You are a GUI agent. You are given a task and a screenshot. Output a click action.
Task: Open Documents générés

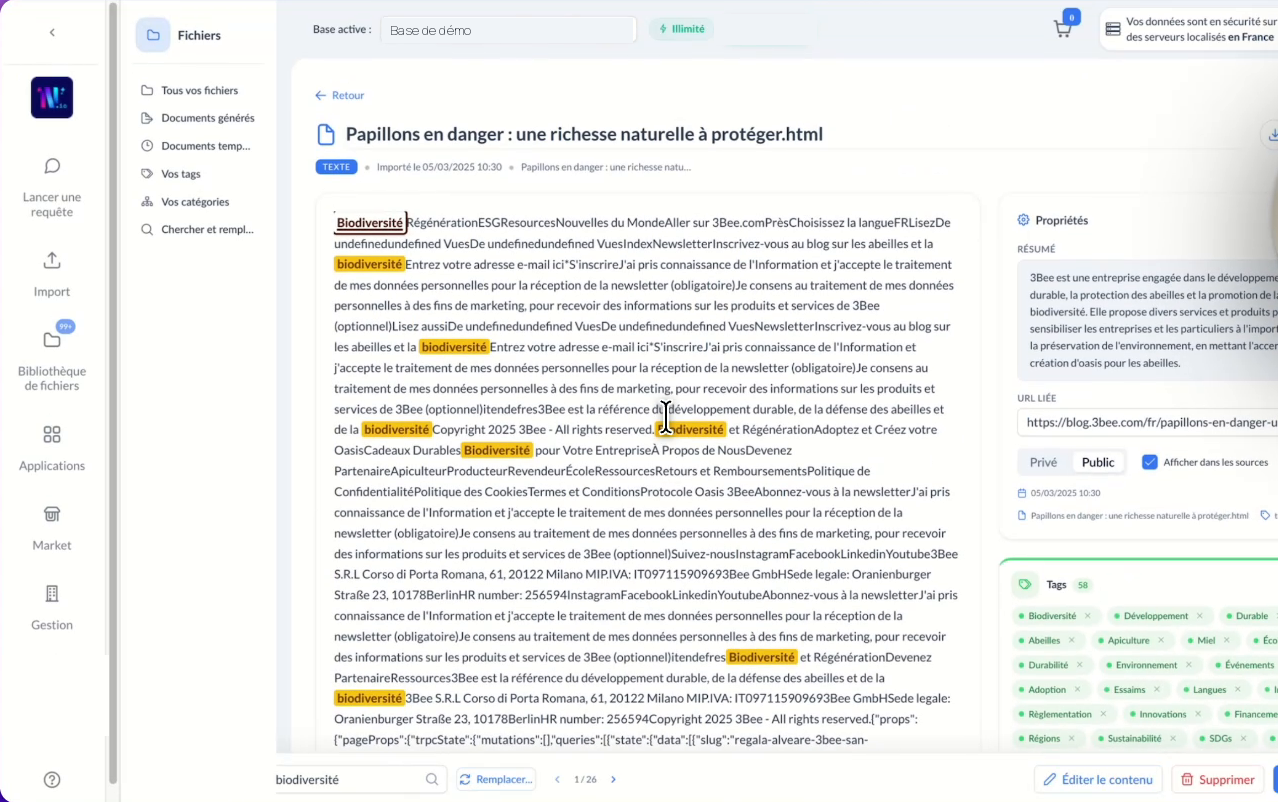pyautogui.click(x=199, y=118)
